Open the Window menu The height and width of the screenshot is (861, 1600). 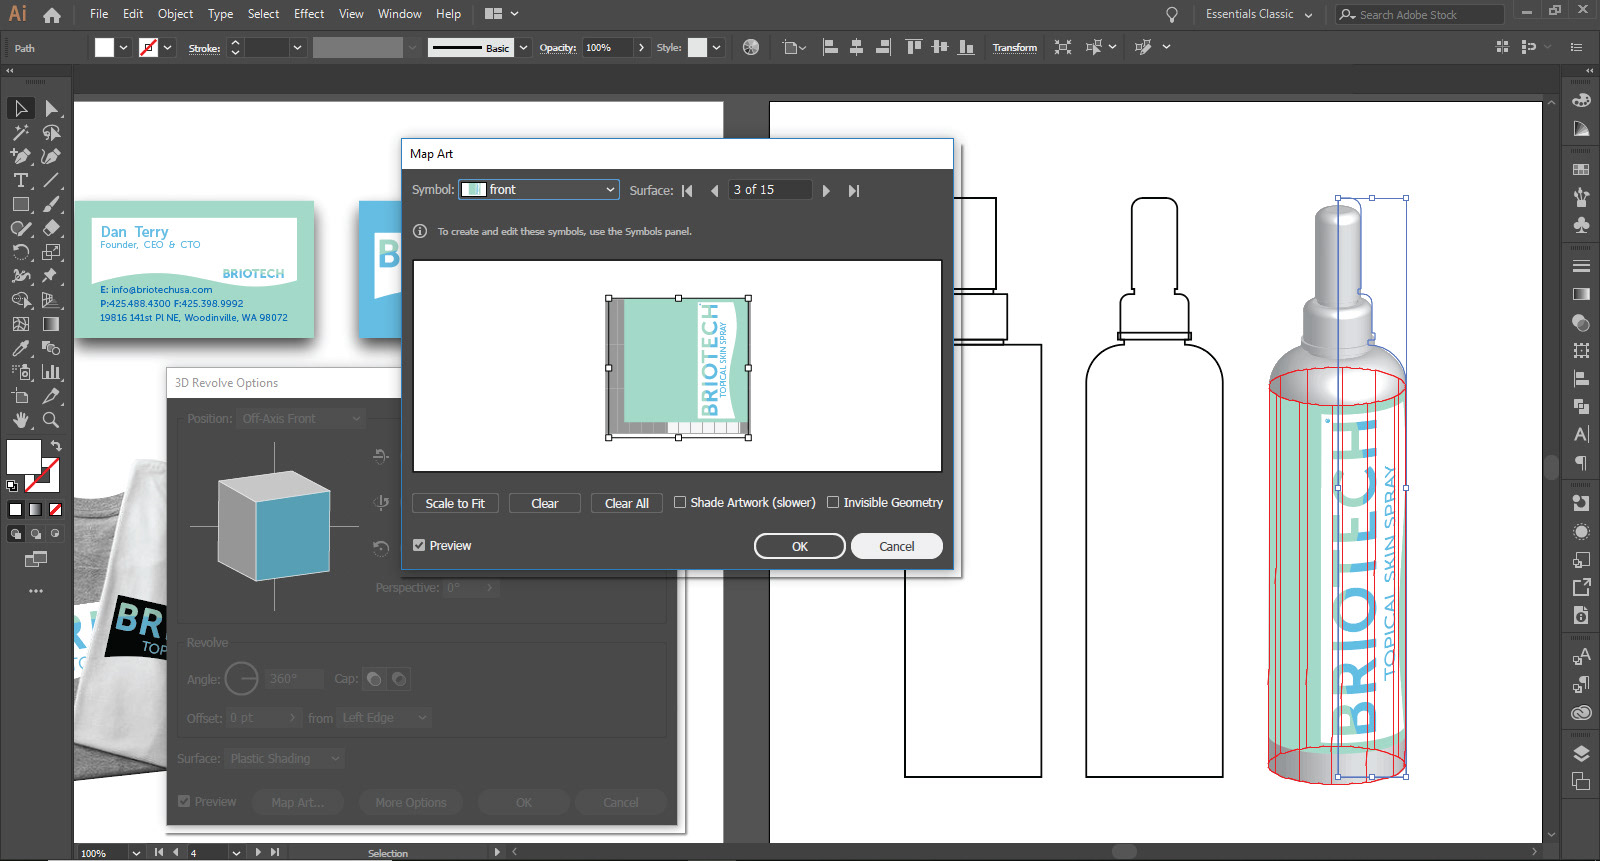(400, 14)
